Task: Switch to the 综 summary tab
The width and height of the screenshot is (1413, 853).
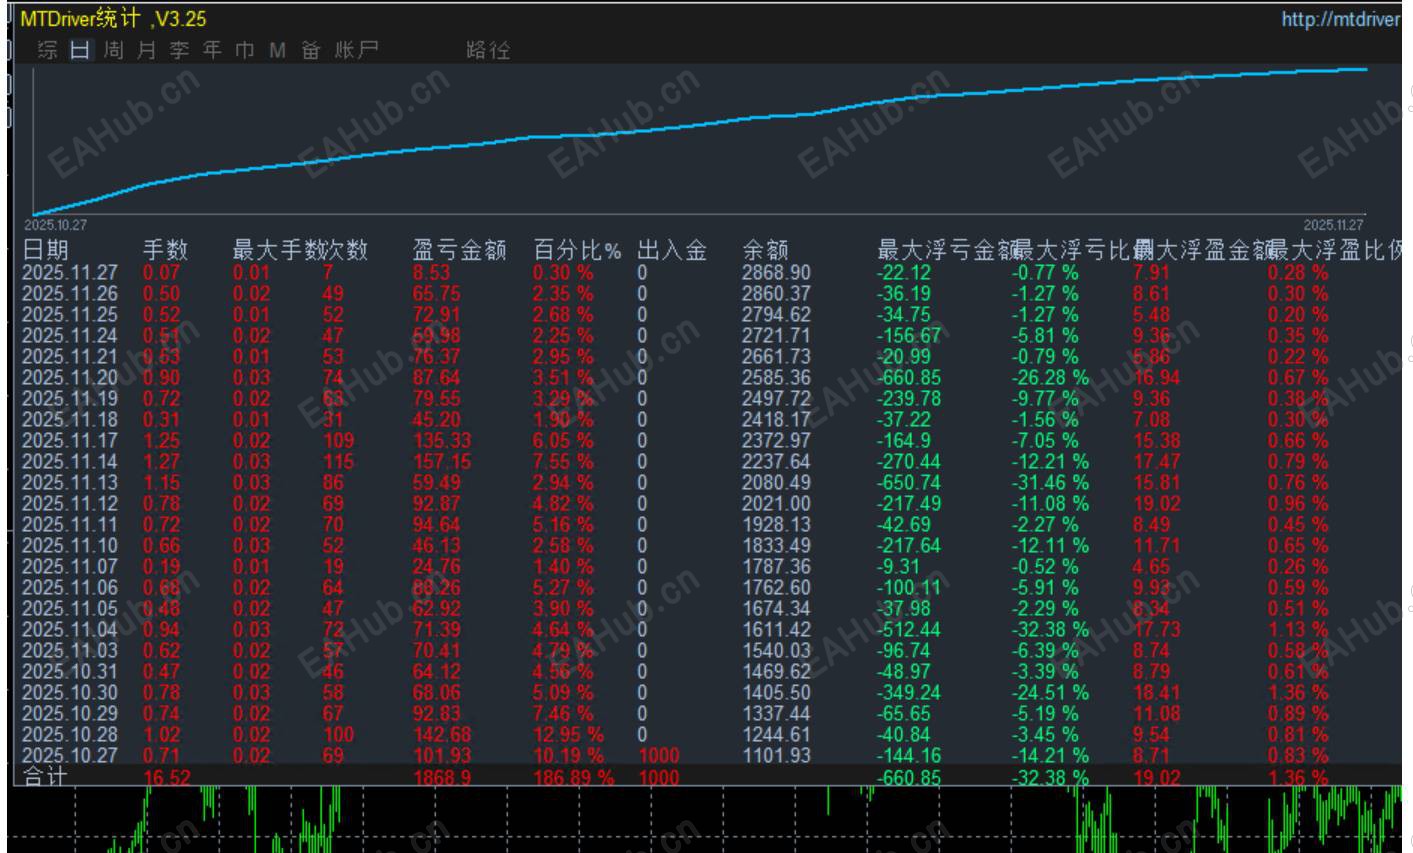Action: (47, 50)
